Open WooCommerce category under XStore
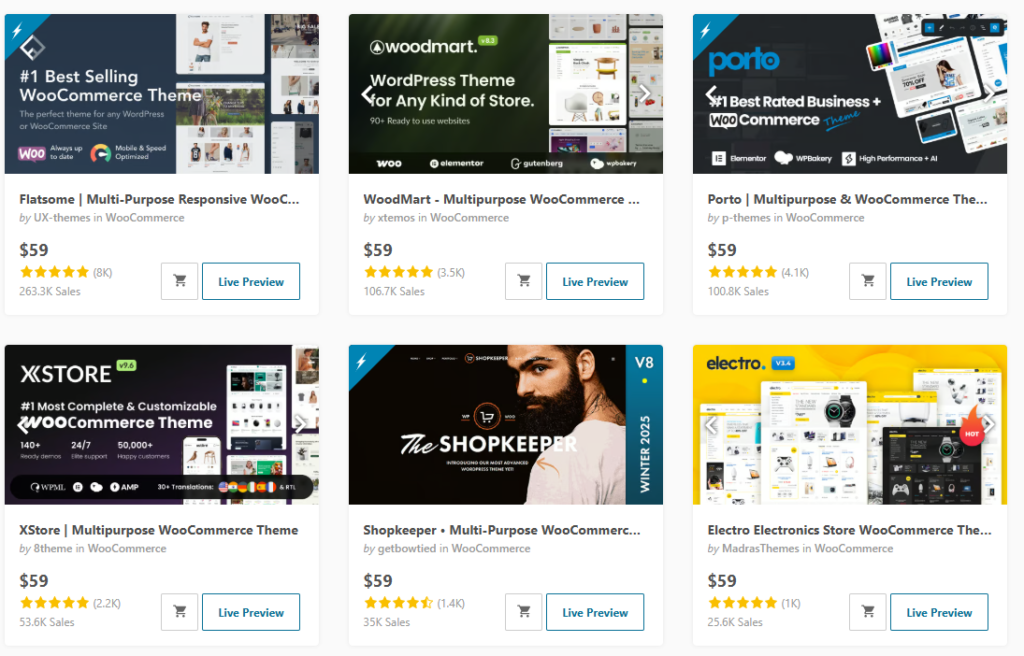Screen dimensions: 1024x656 [x=127, y=548]
